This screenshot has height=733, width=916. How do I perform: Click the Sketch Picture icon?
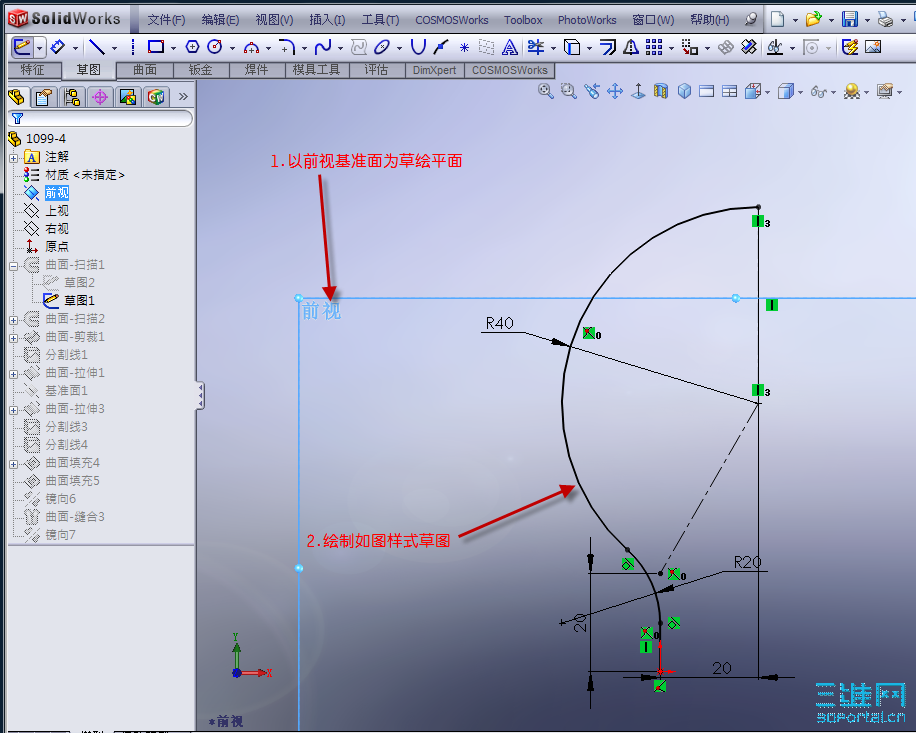pos(873,47)
